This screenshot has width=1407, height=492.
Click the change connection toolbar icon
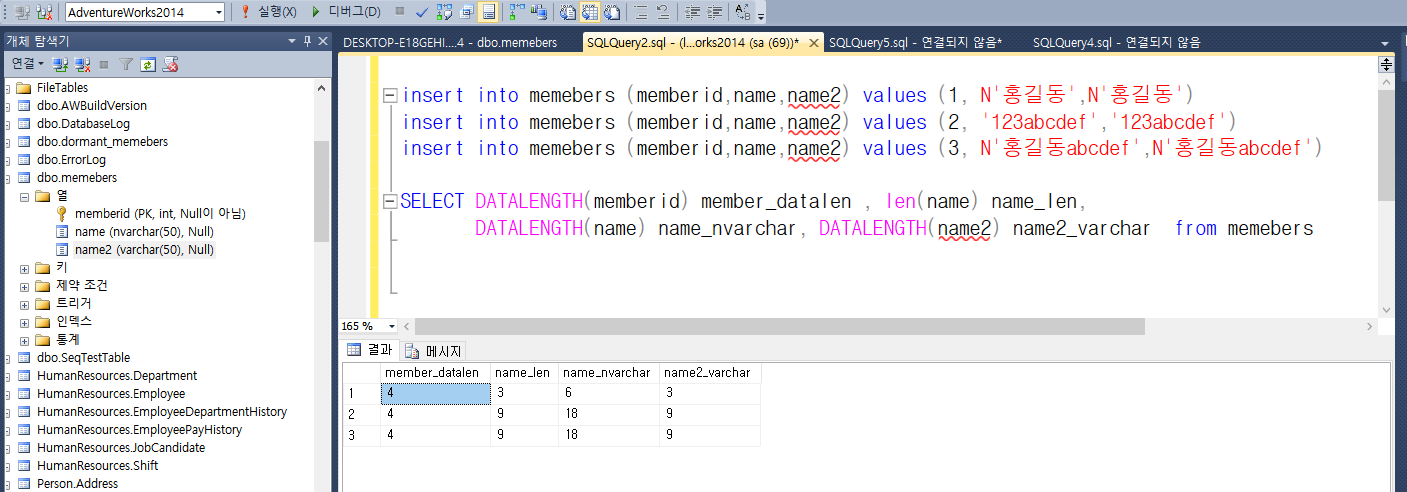pyautogui.click(x=45, y=12)
